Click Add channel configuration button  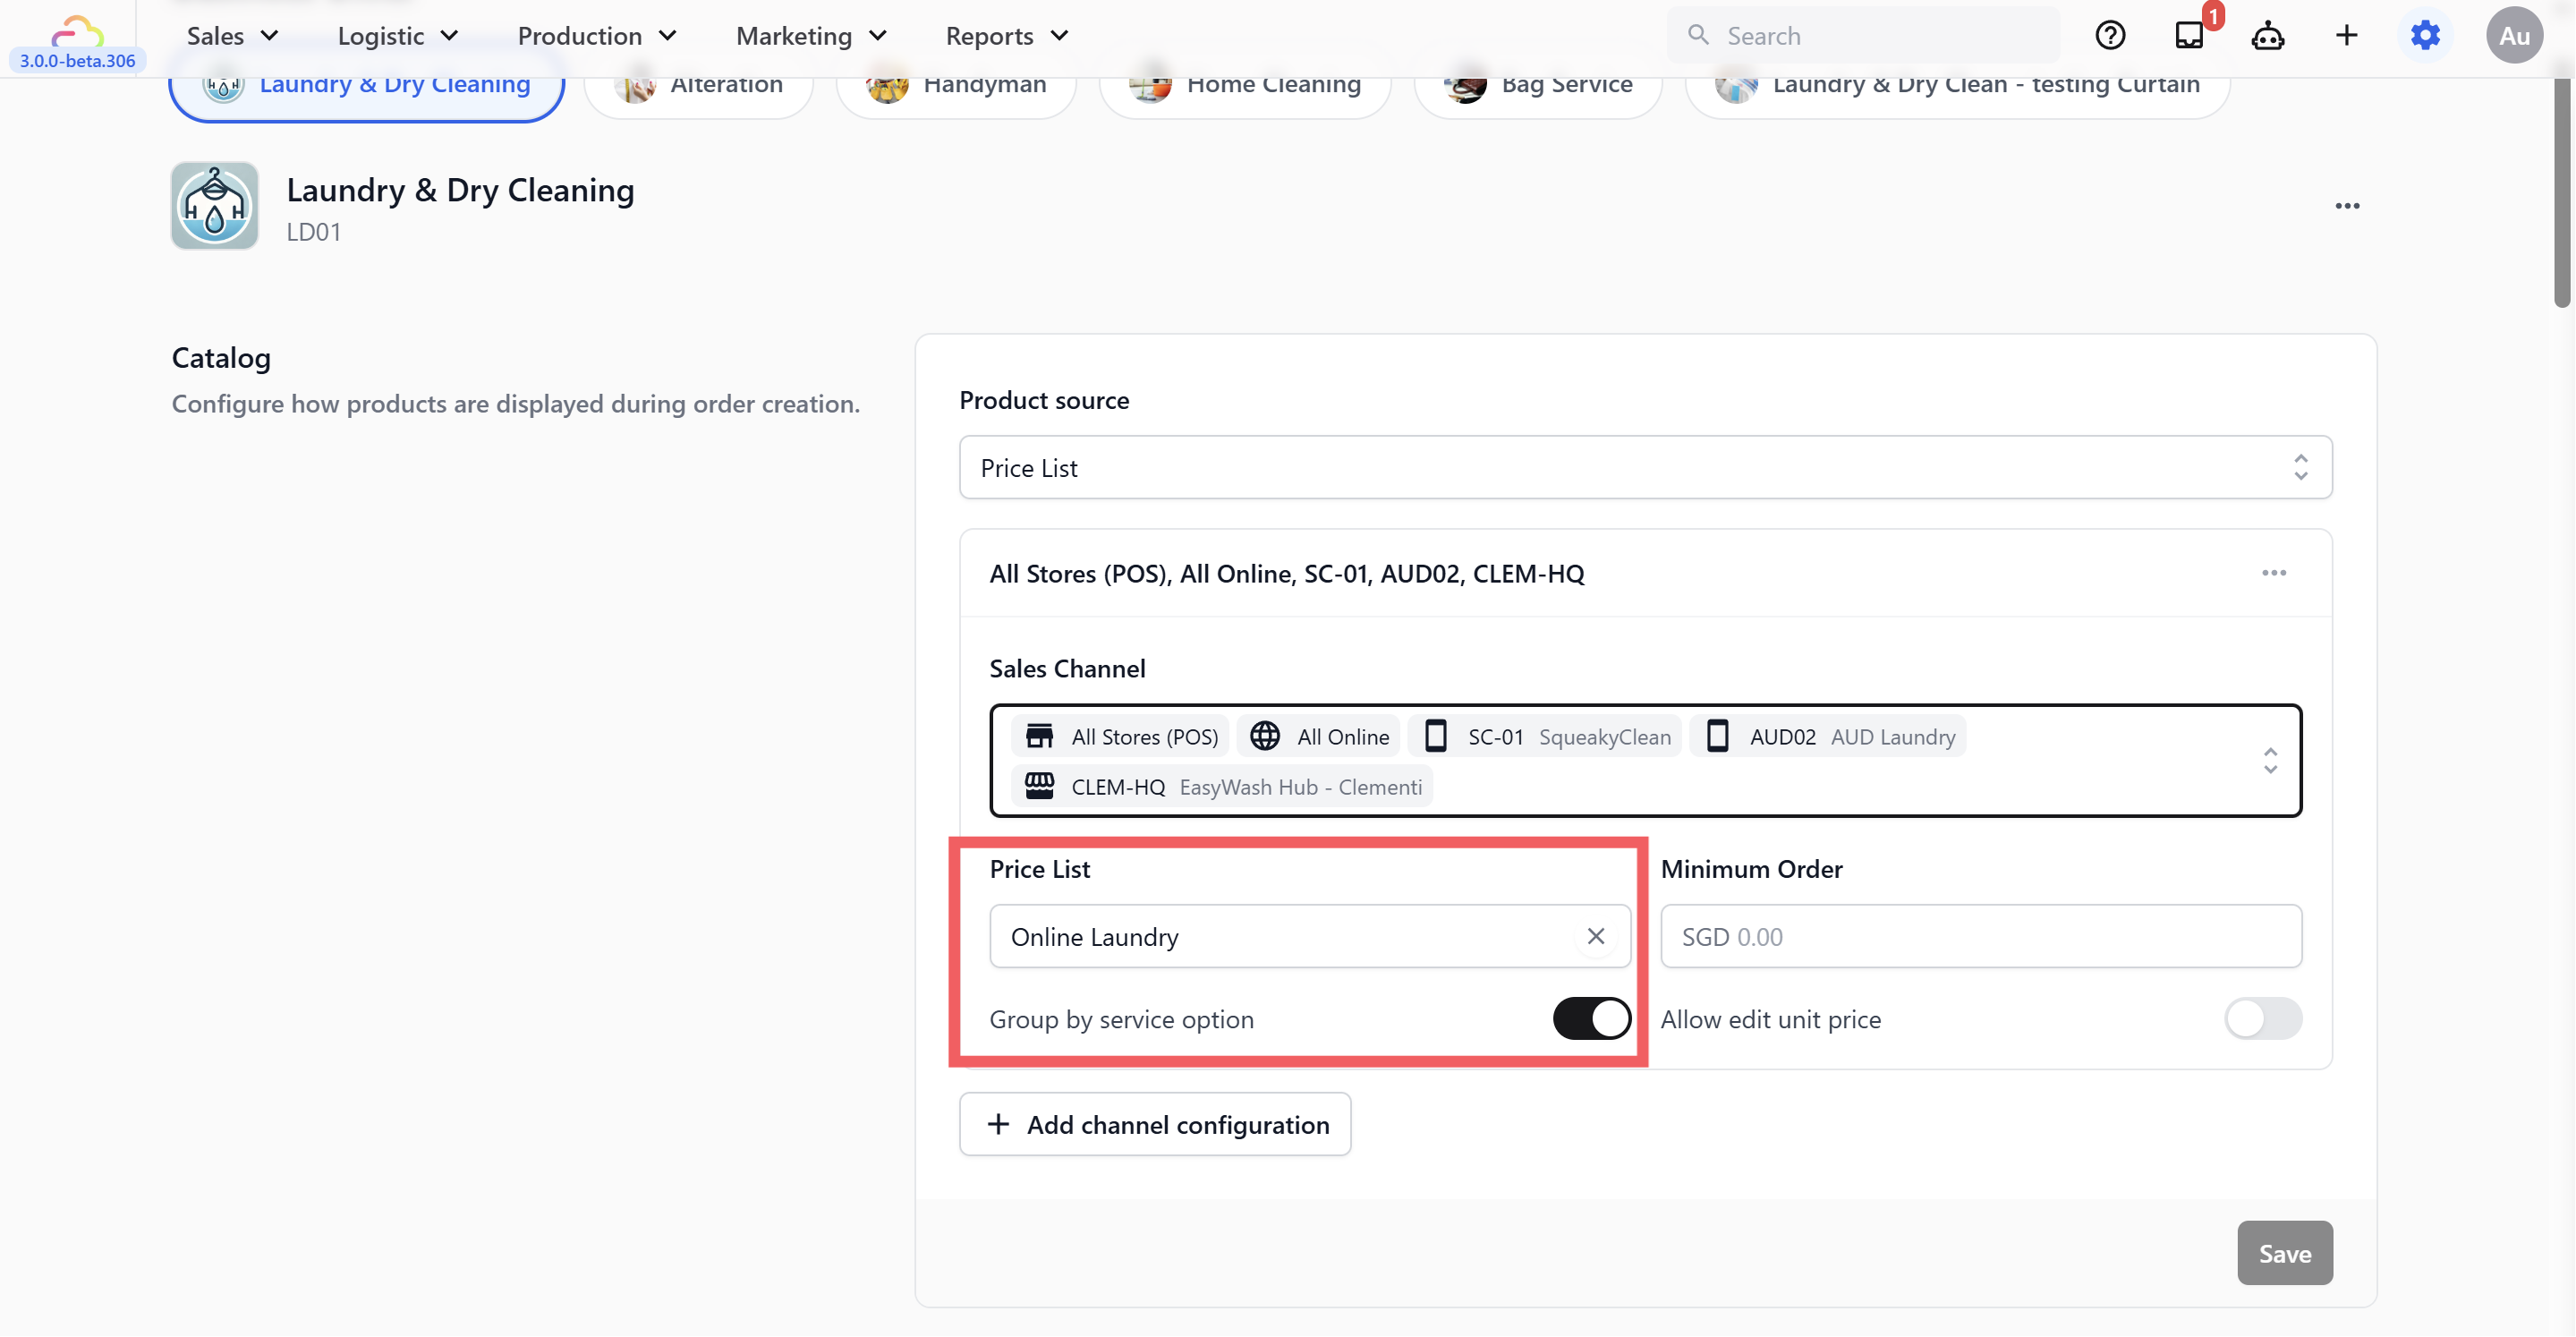1155,1125
